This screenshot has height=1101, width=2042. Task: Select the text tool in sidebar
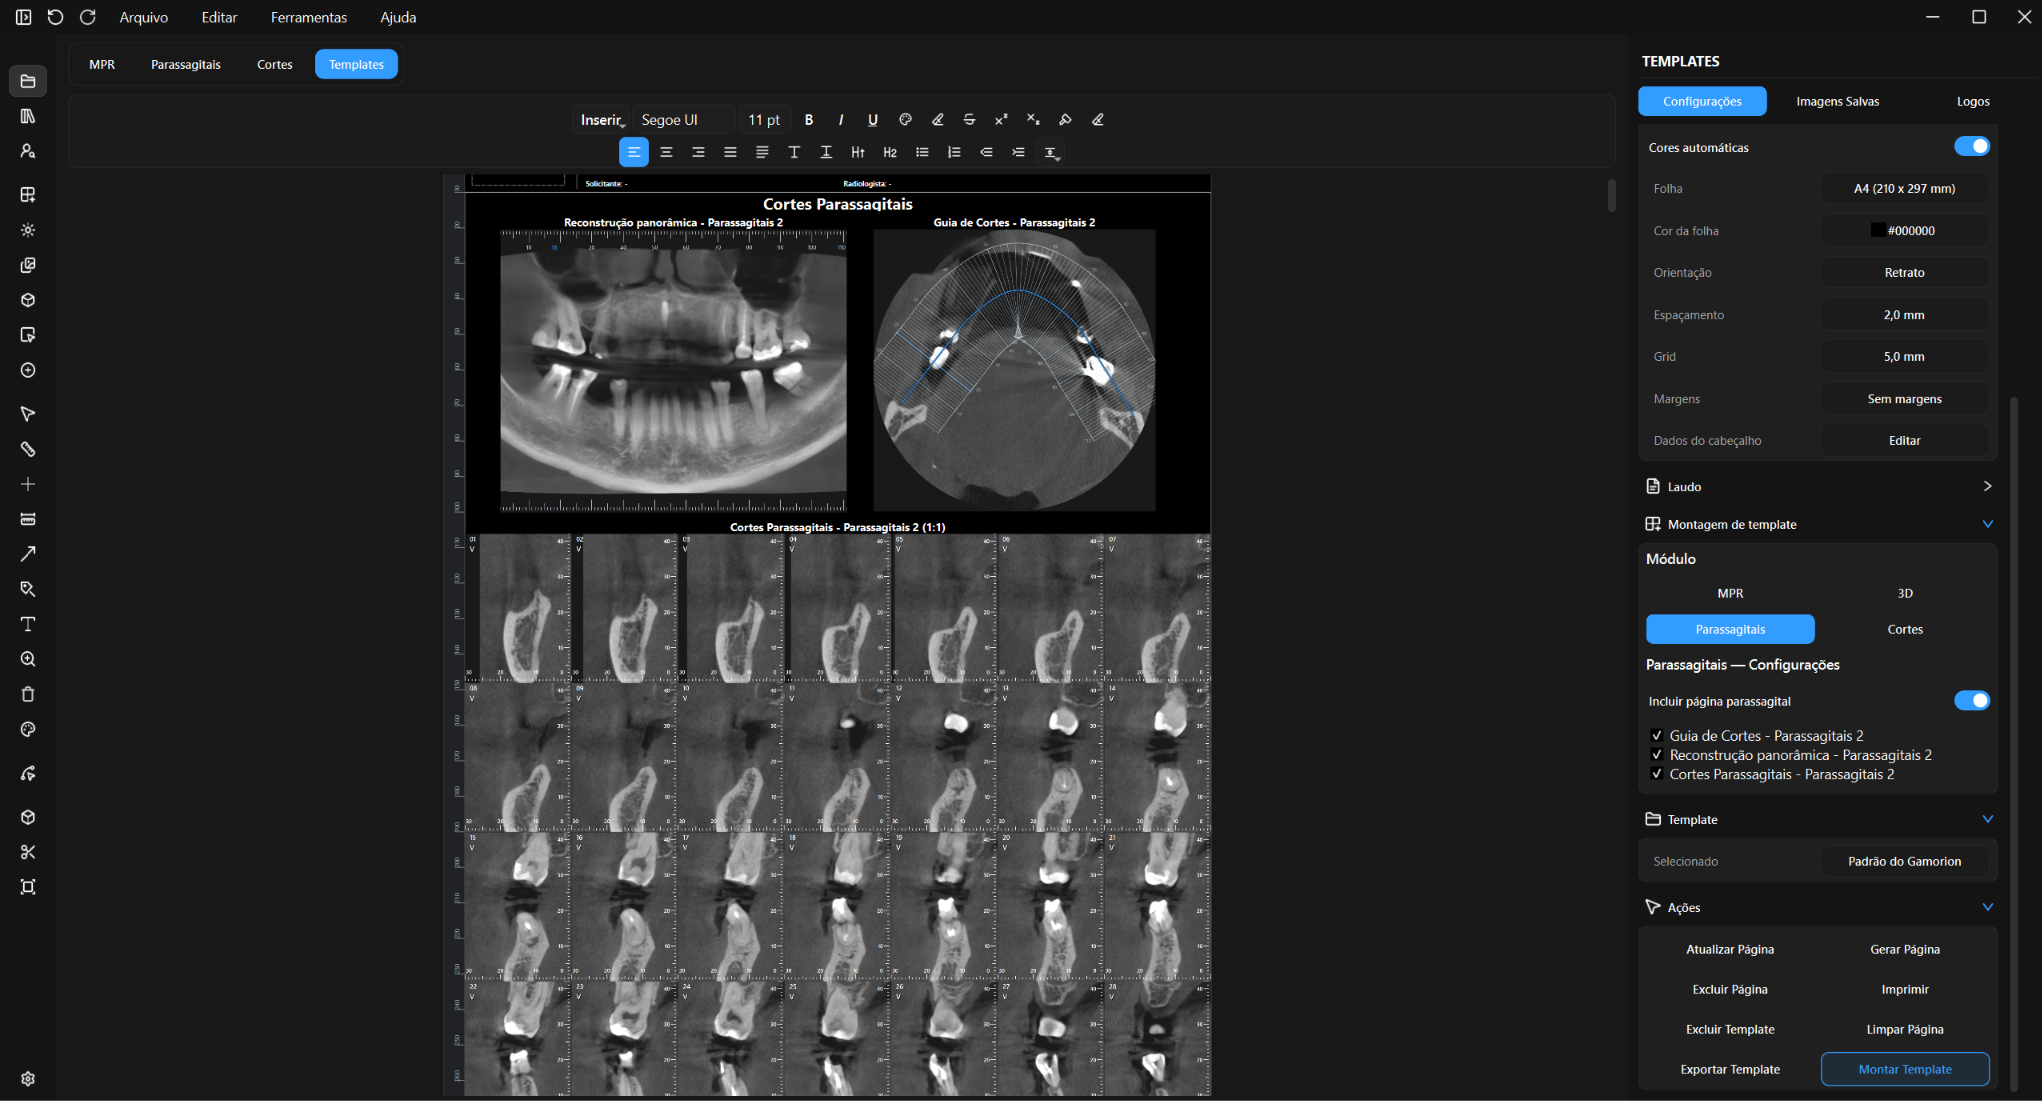coord(28,624)
